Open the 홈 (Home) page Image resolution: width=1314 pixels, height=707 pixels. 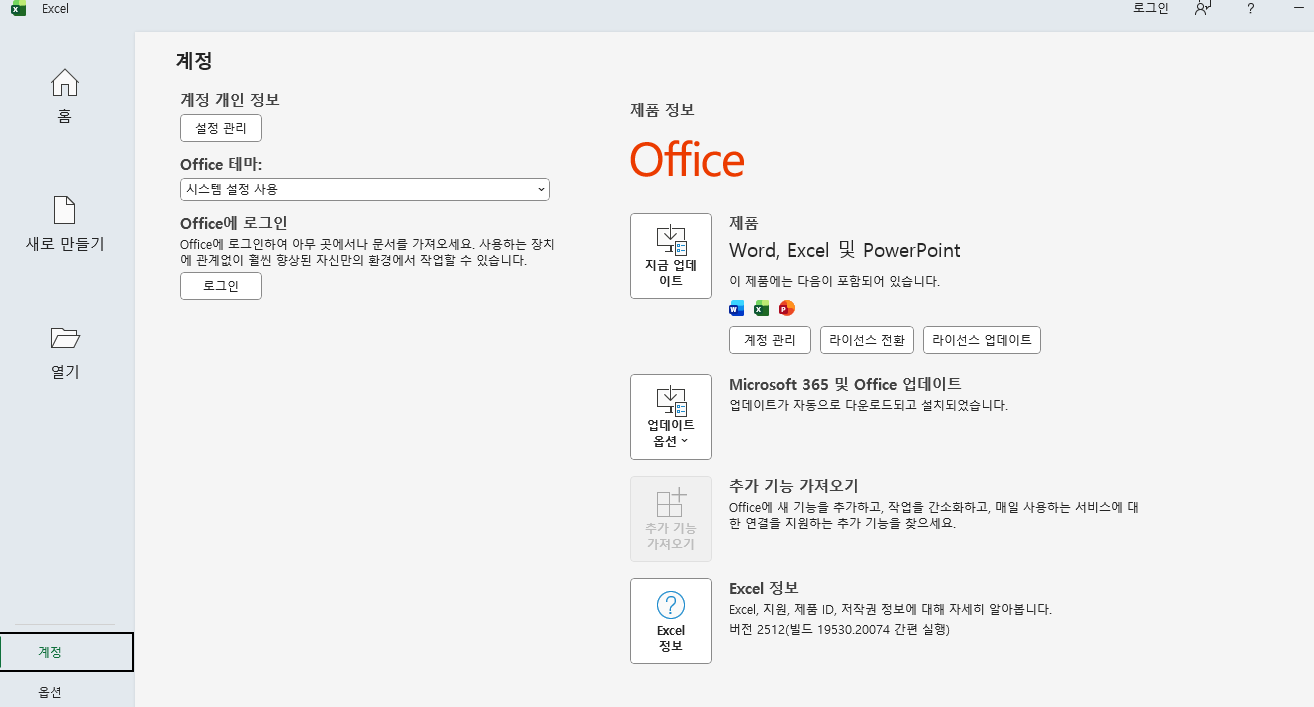tap(65, 97)
